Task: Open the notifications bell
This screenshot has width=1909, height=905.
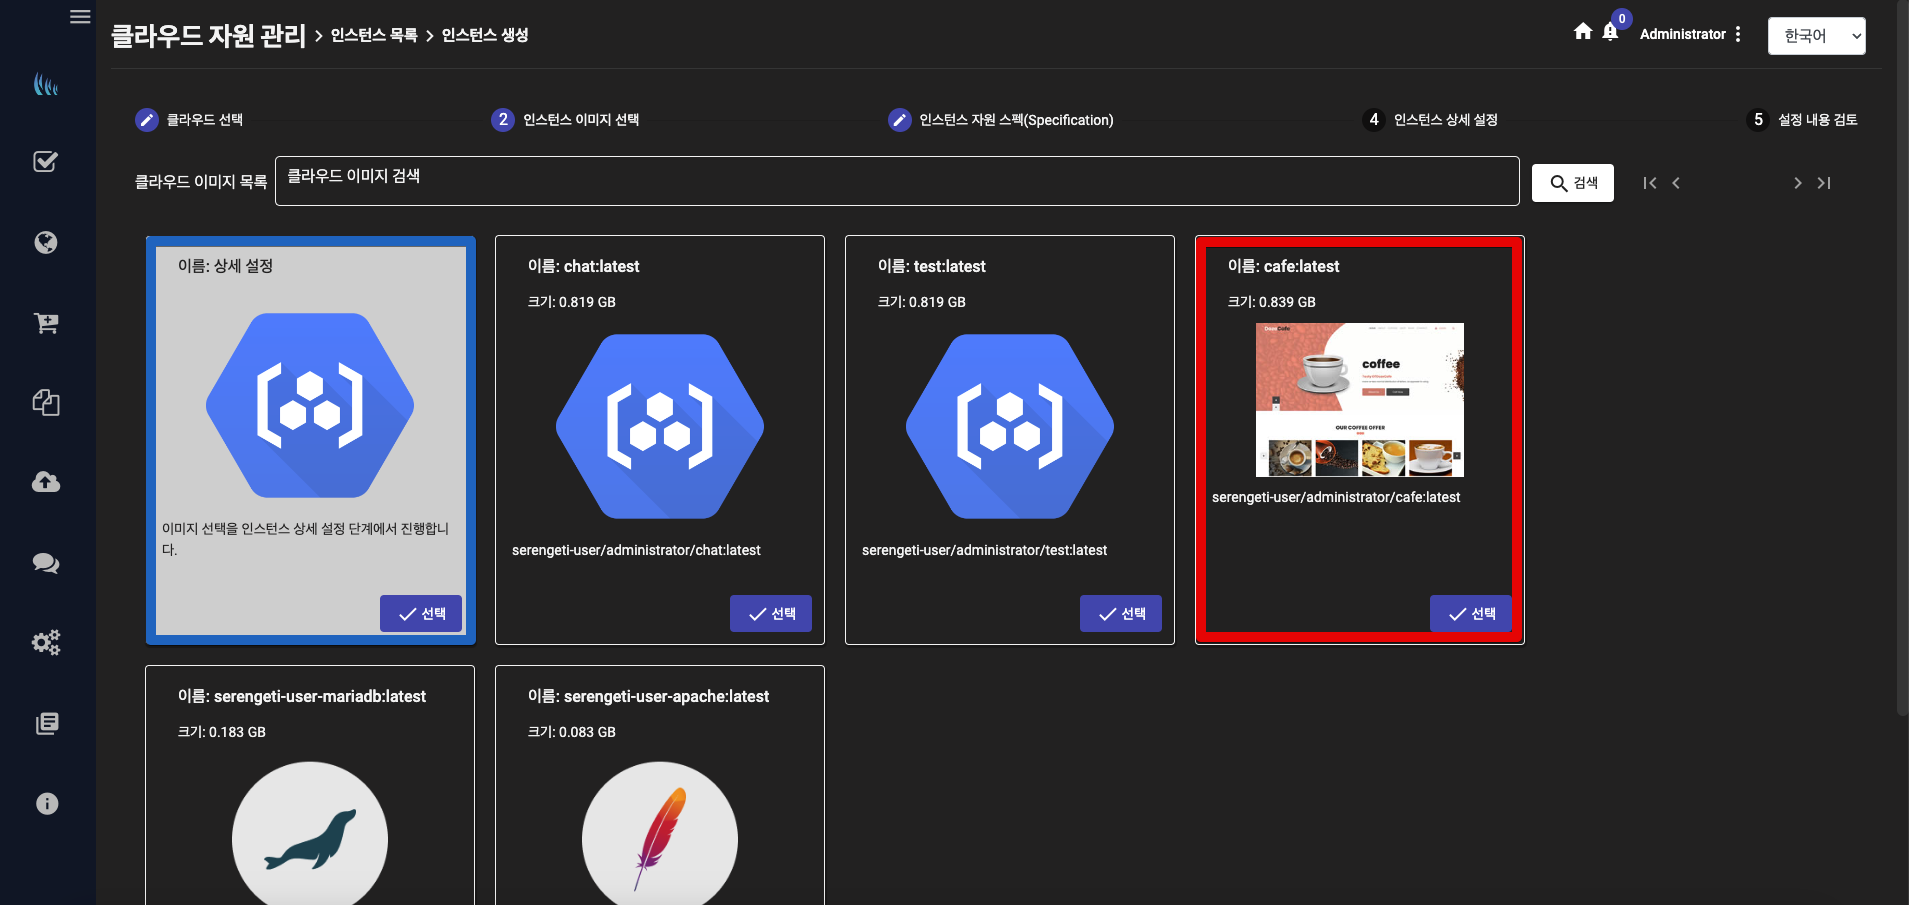Action: click(x=1610, y=32)
